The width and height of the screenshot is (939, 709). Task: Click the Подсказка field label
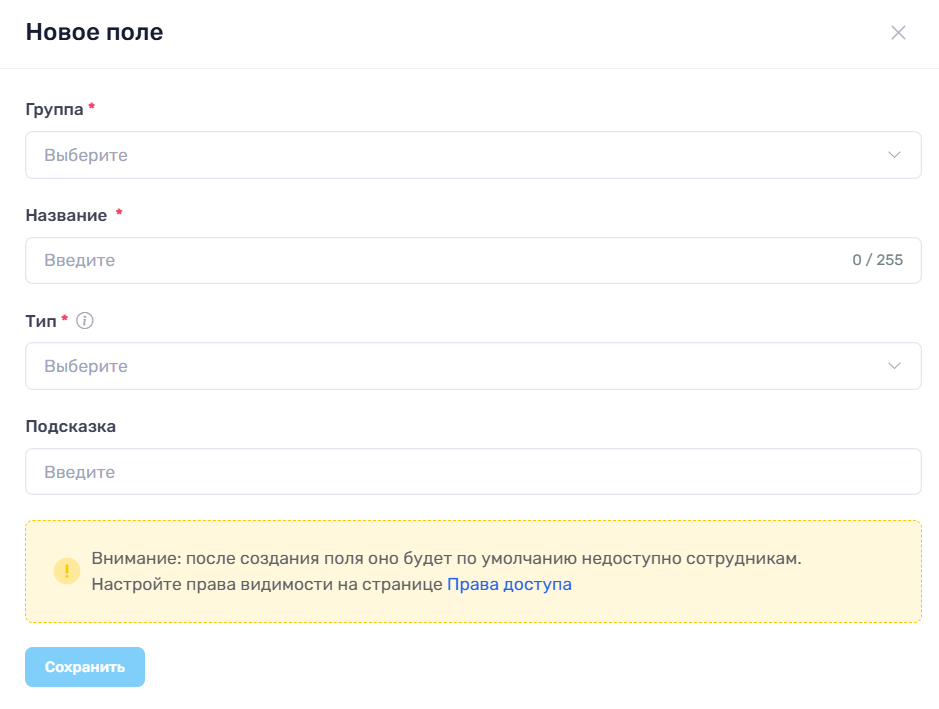click(x=71, y=426)
